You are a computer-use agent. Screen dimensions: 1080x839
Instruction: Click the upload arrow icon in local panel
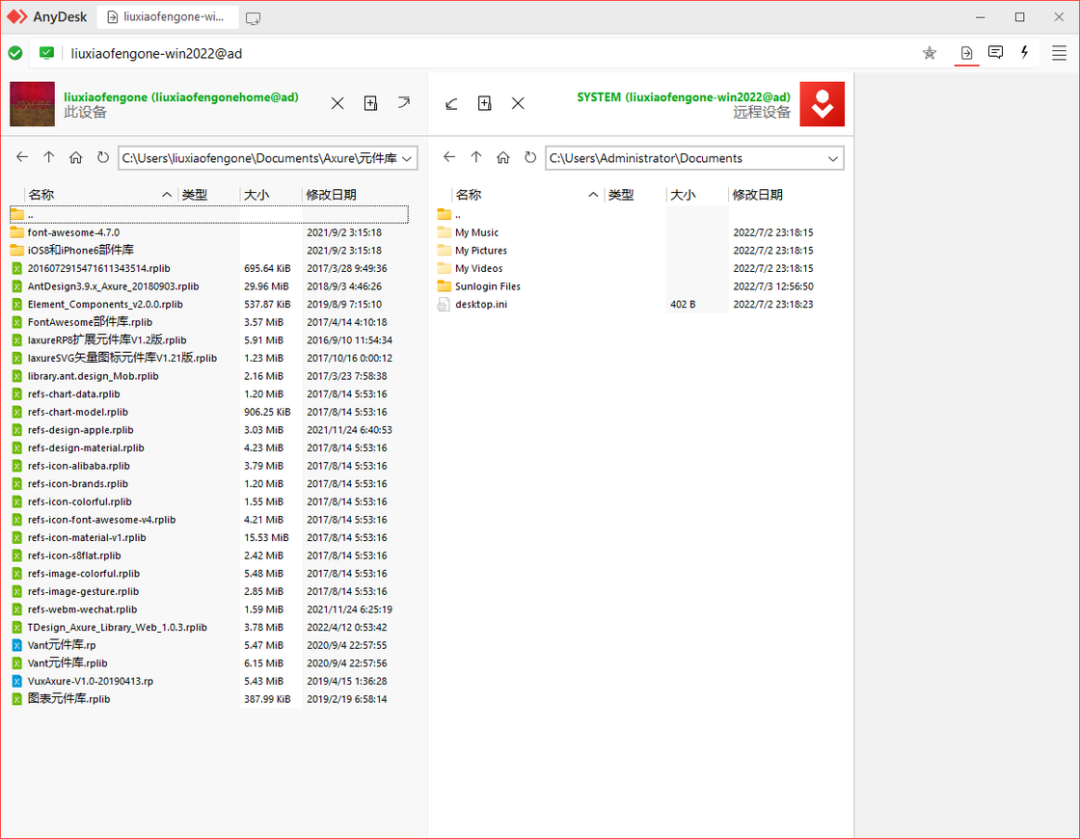click(404, 103)
